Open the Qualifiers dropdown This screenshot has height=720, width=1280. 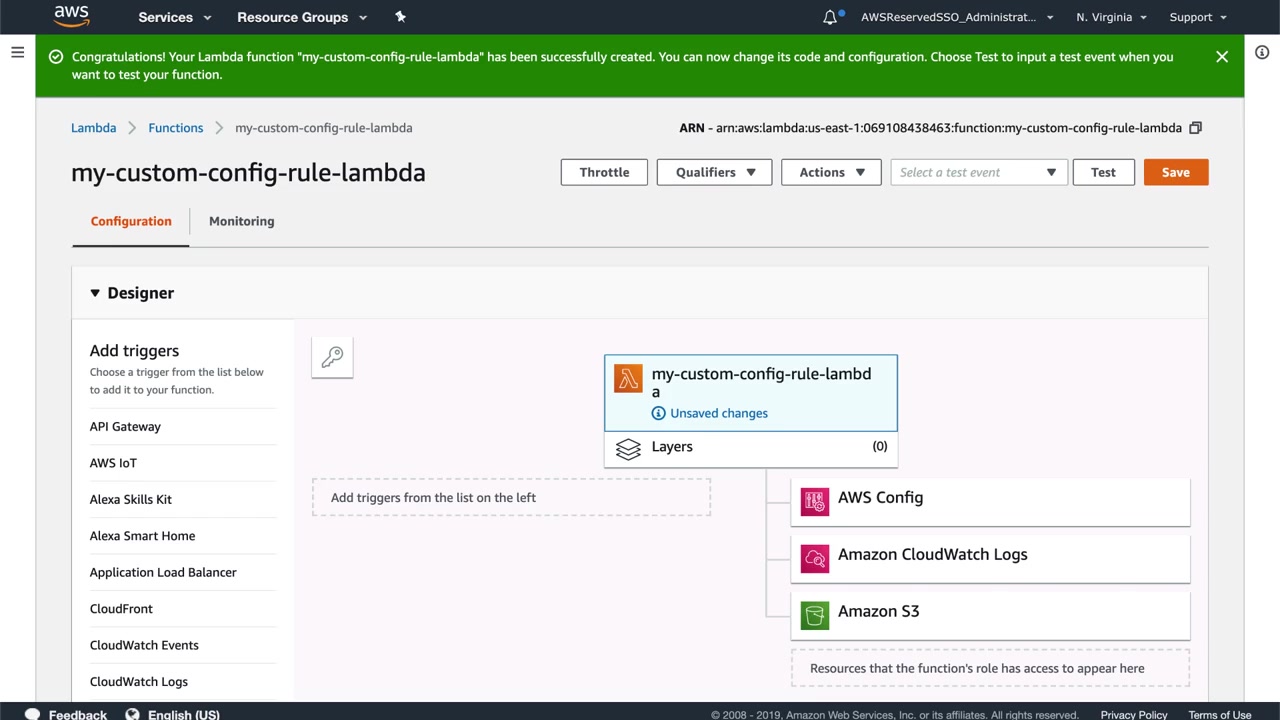pyautogui.click(x=714, y=172)
